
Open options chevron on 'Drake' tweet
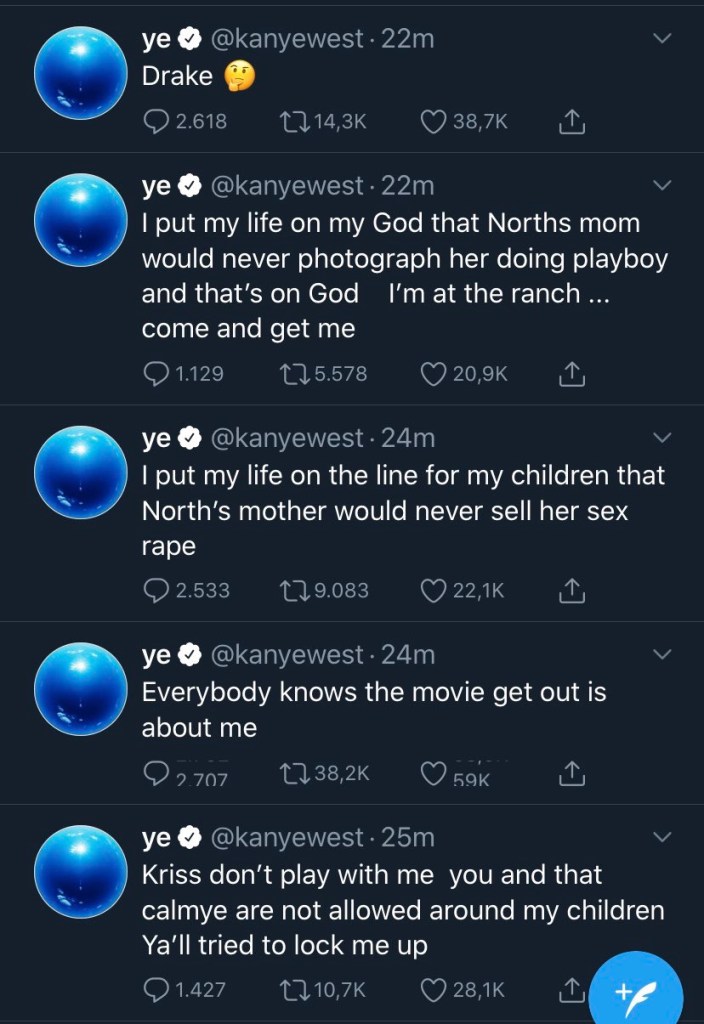[662, 39]
